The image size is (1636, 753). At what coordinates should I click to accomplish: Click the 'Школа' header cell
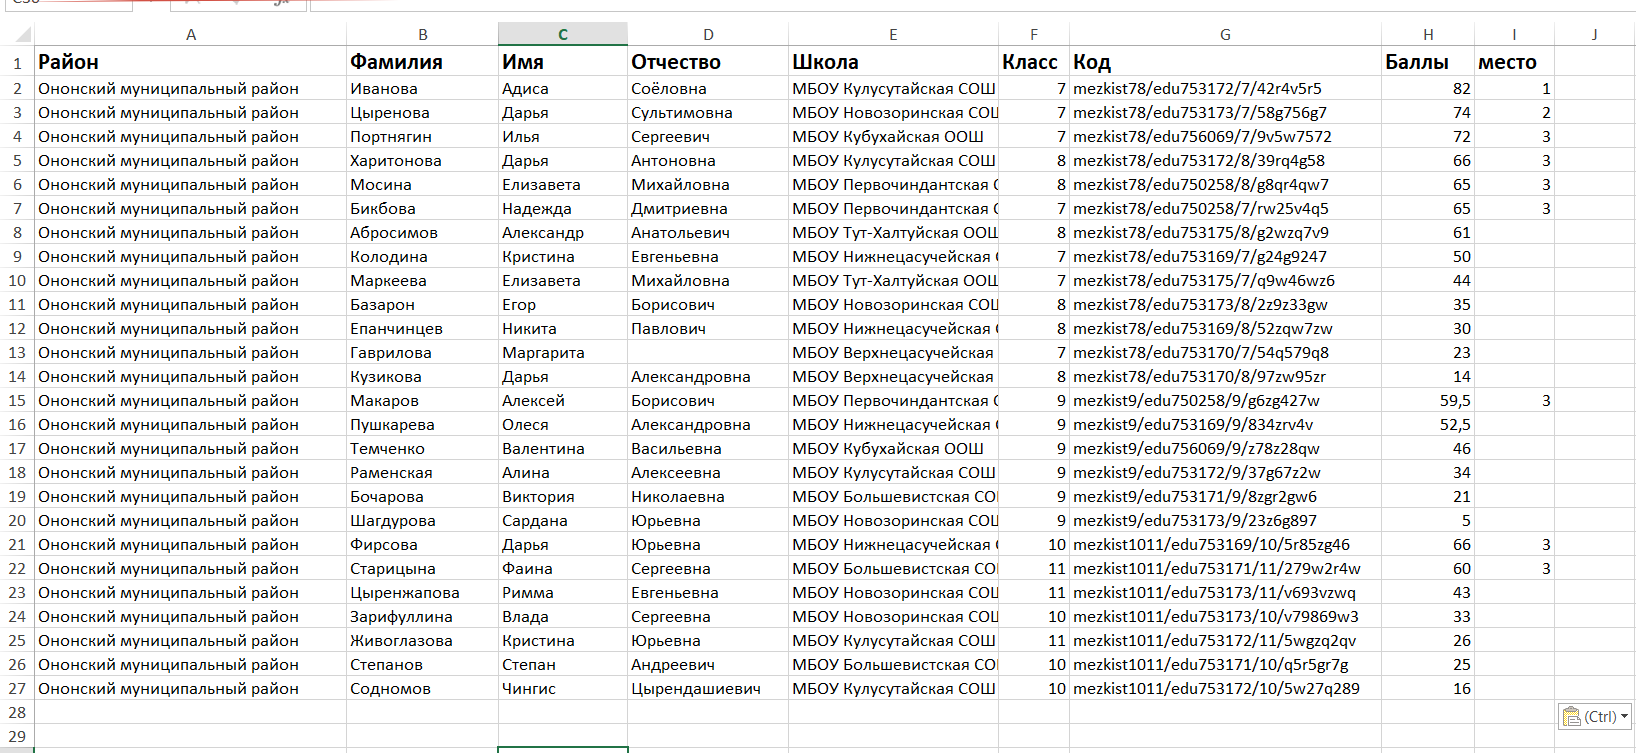tap(893, 62)
